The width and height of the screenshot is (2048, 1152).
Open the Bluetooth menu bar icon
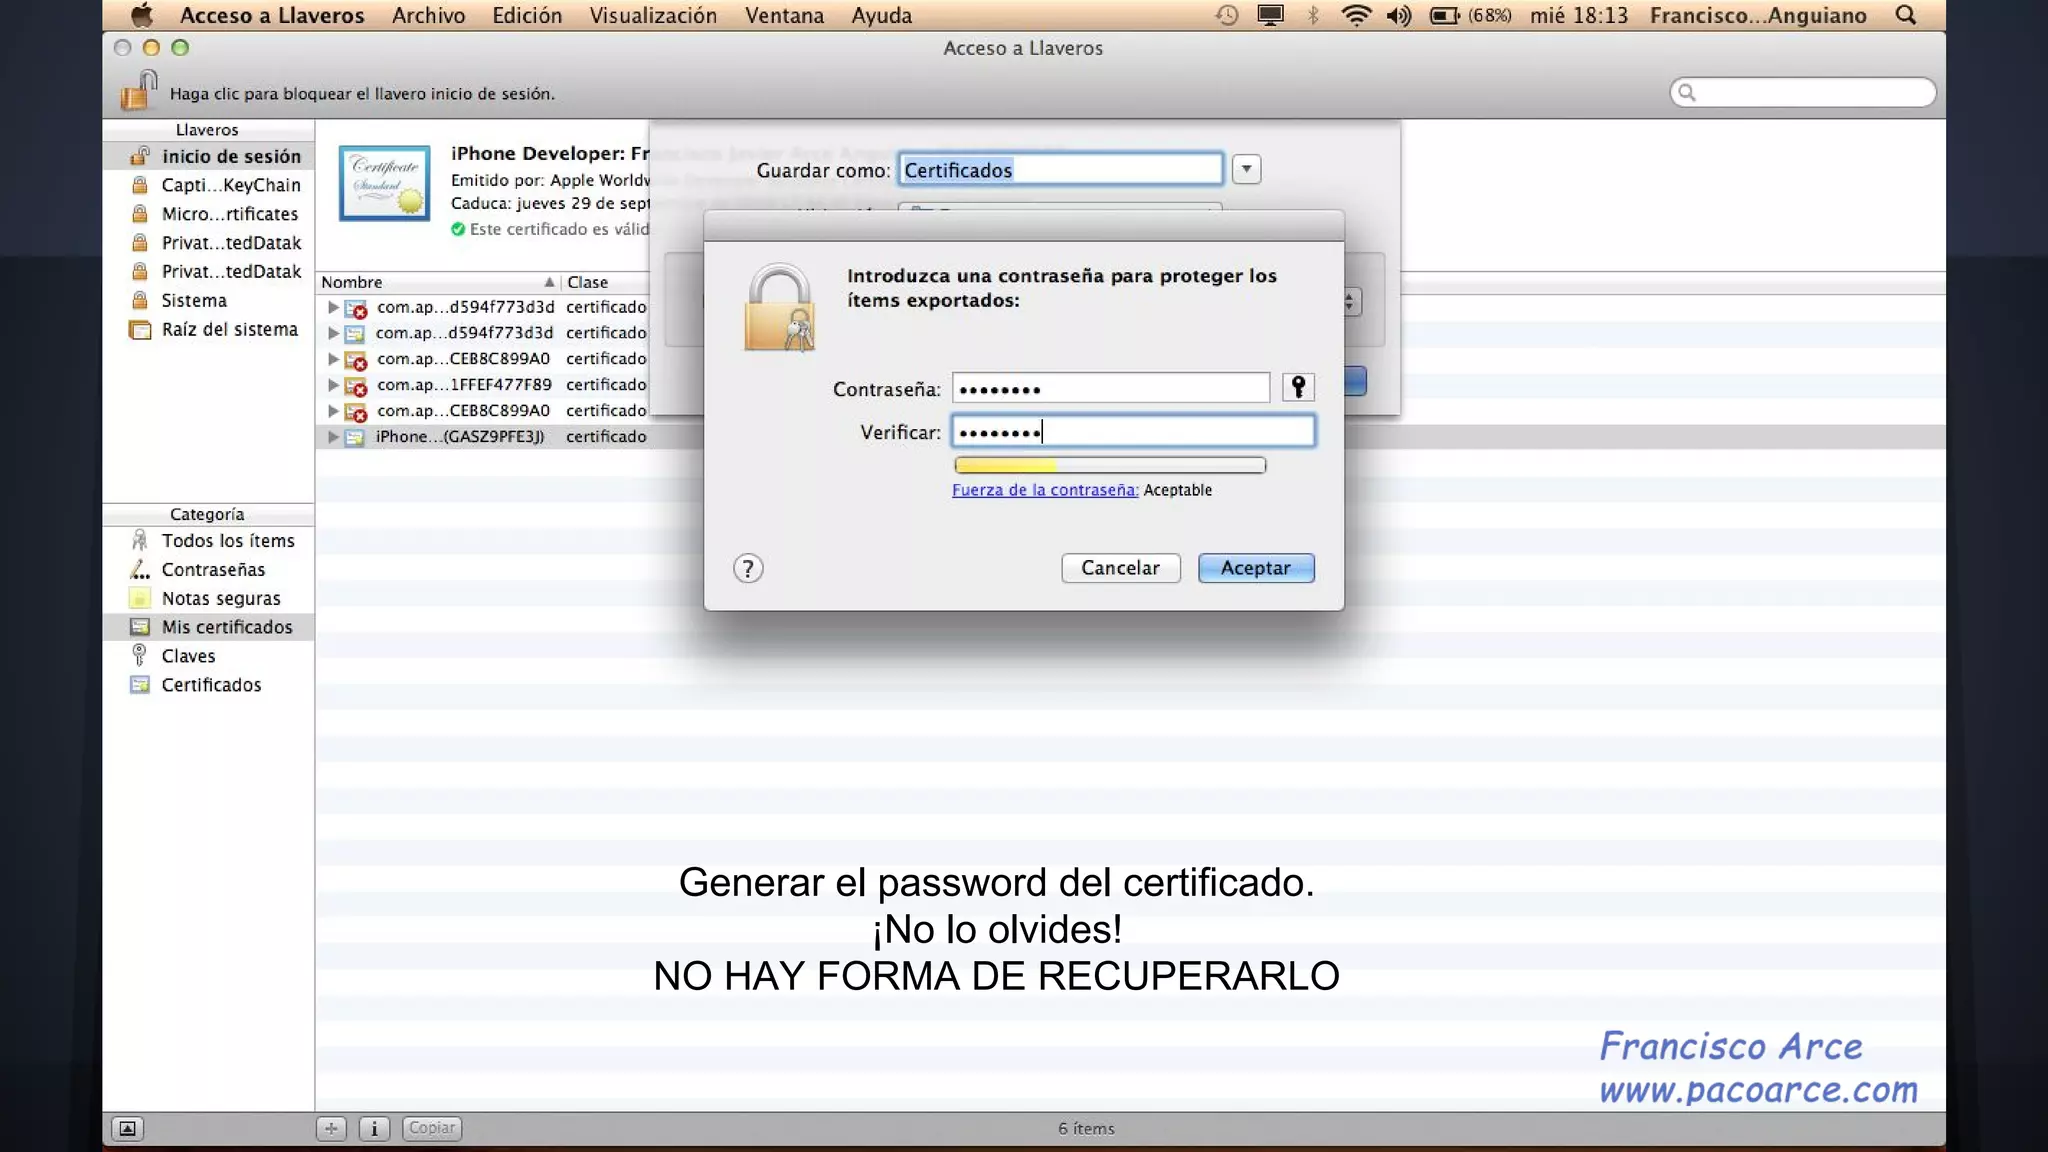click(x=1313, y=15)
